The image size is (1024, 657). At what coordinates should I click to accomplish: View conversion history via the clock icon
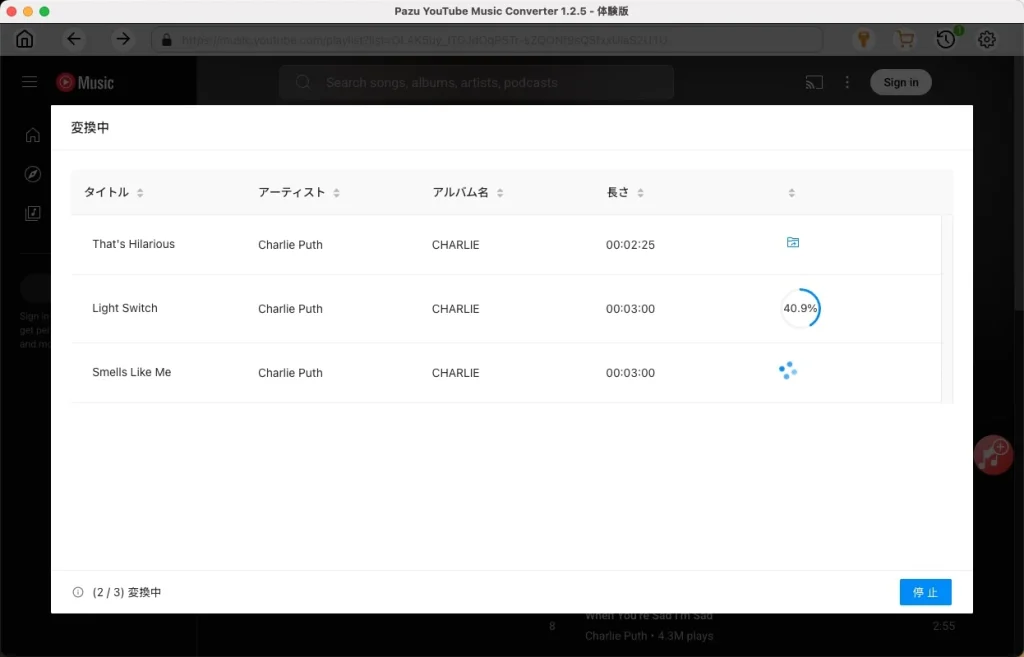click(946, 38)
